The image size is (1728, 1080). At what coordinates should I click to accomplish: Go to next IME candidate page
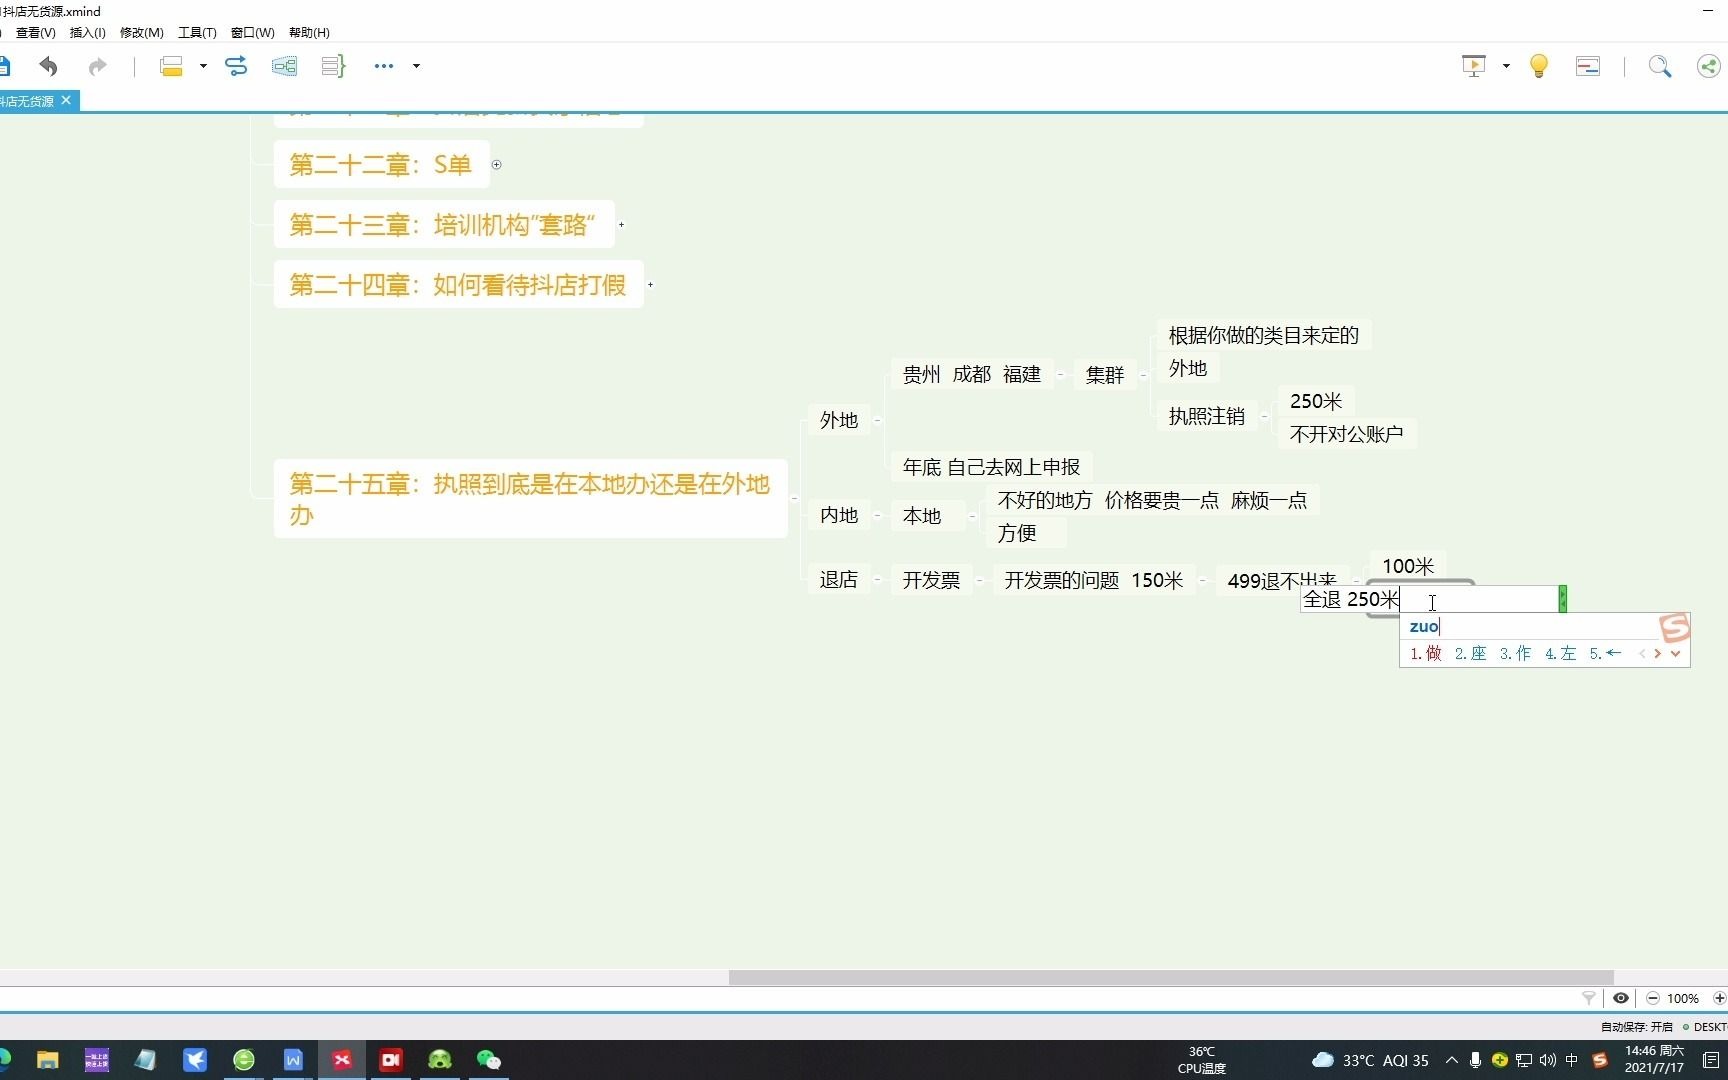[x=1657, y=654]
